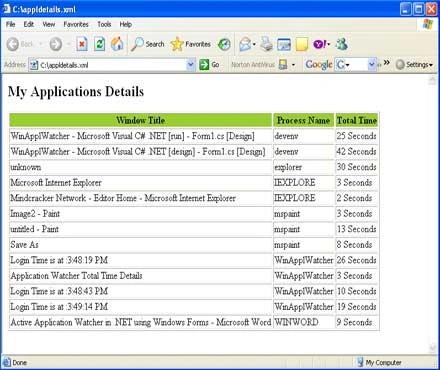Open the Yahoo Messenger icon

point(319,44)
